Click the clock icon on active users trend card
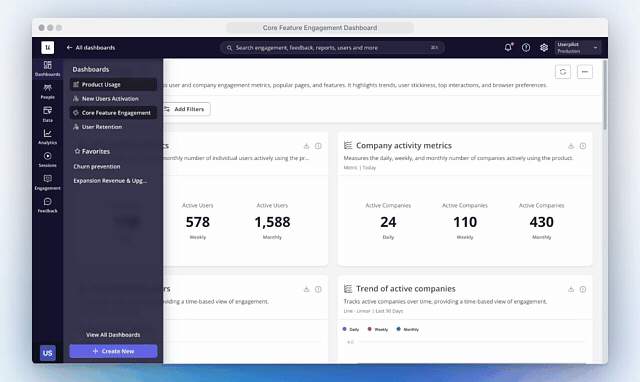Image resolution: width=640 pixels, height=382 pixels. [x=318, y=289]
